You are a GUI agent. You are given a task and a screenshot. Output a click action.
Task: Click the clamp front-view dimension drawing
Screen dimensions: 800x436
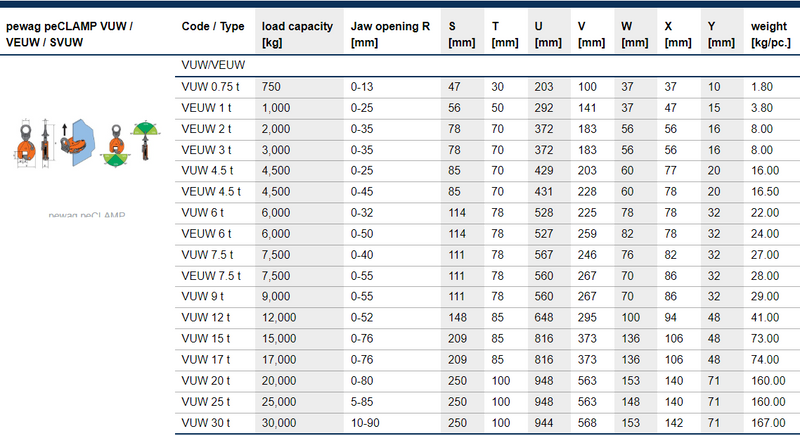pyautogui.click(x=25, y=140)
